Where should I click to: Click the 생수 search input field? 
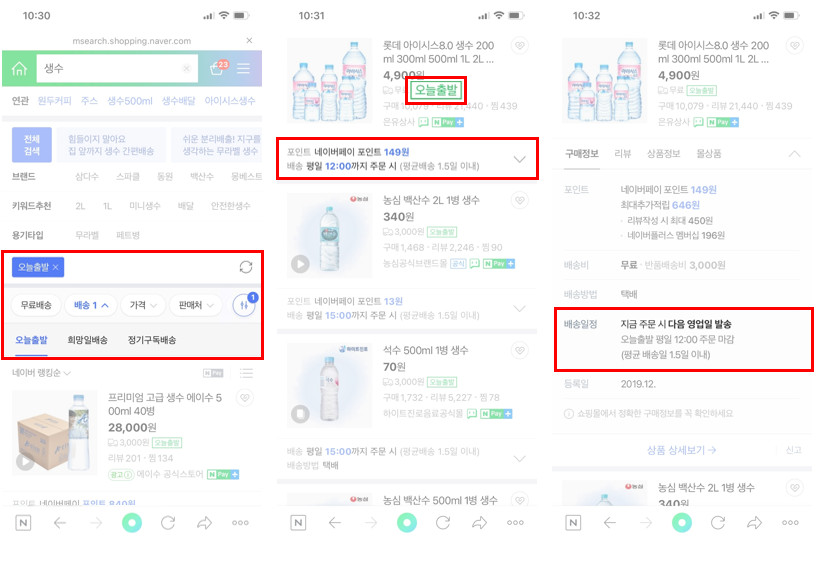tap(117, 68)
